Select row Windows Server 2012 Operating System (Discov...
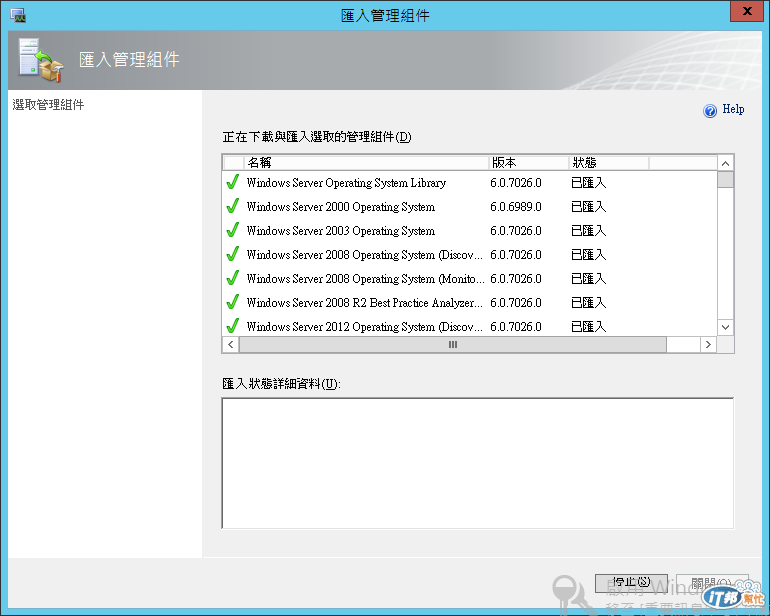 click(470, 327)
